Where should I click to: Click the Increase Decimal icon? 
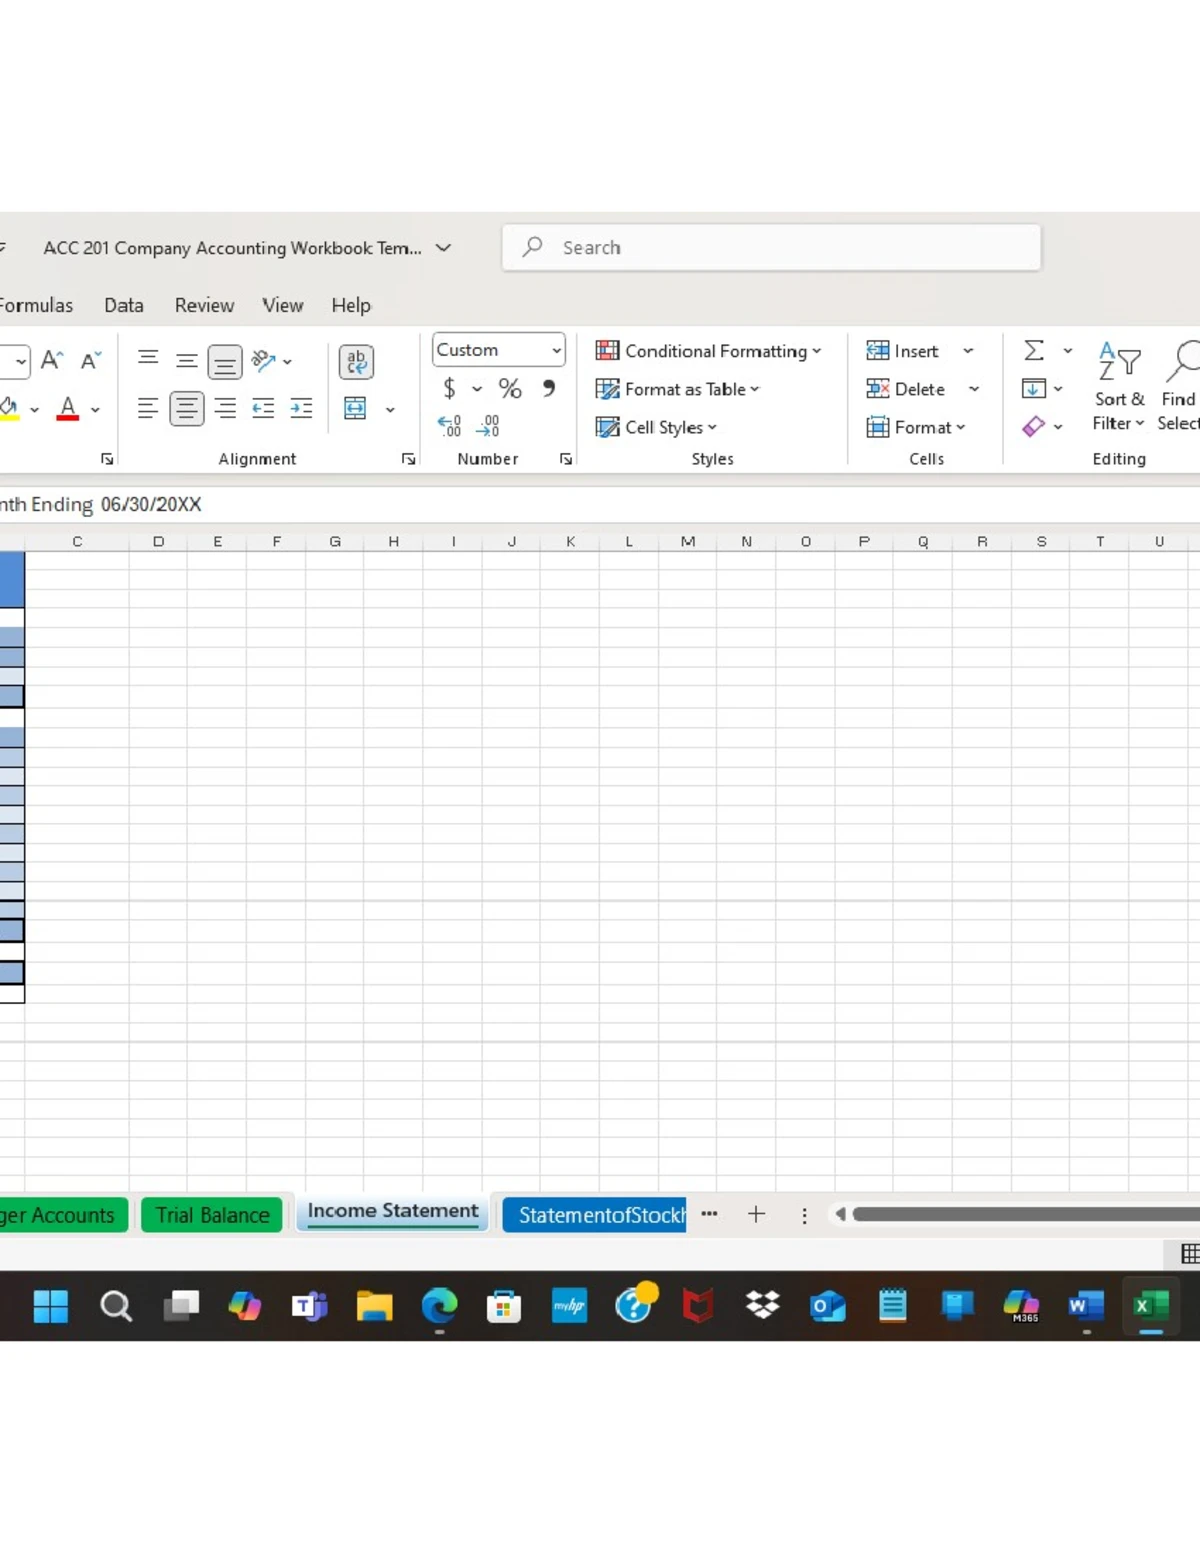451,424
